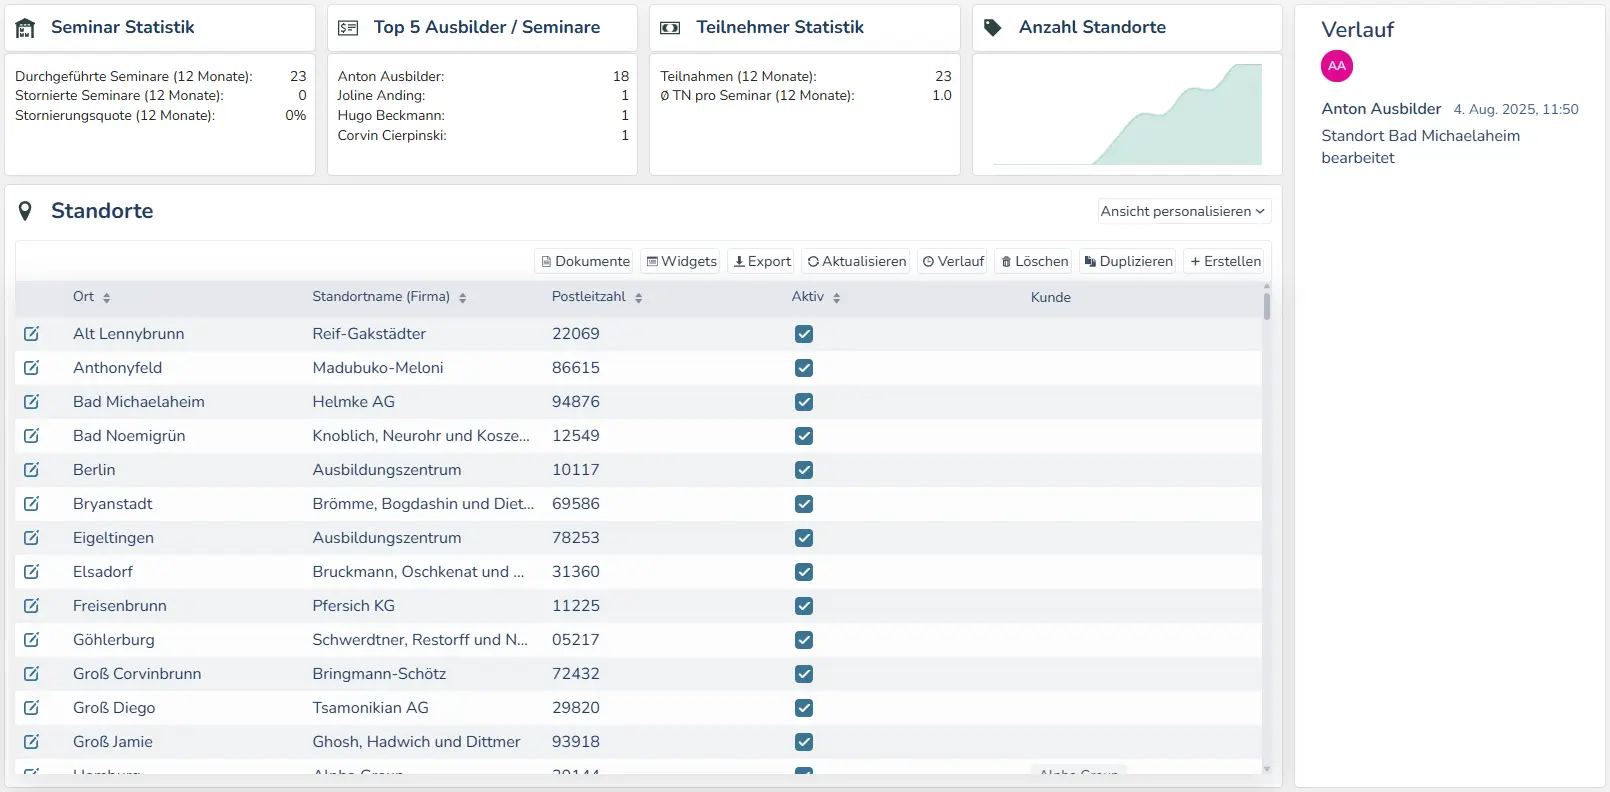Viewport: 1610px width, 792px height.
Task: Toggle Aktiv checkbox for Groß Jamie
Action: point(804,742)
